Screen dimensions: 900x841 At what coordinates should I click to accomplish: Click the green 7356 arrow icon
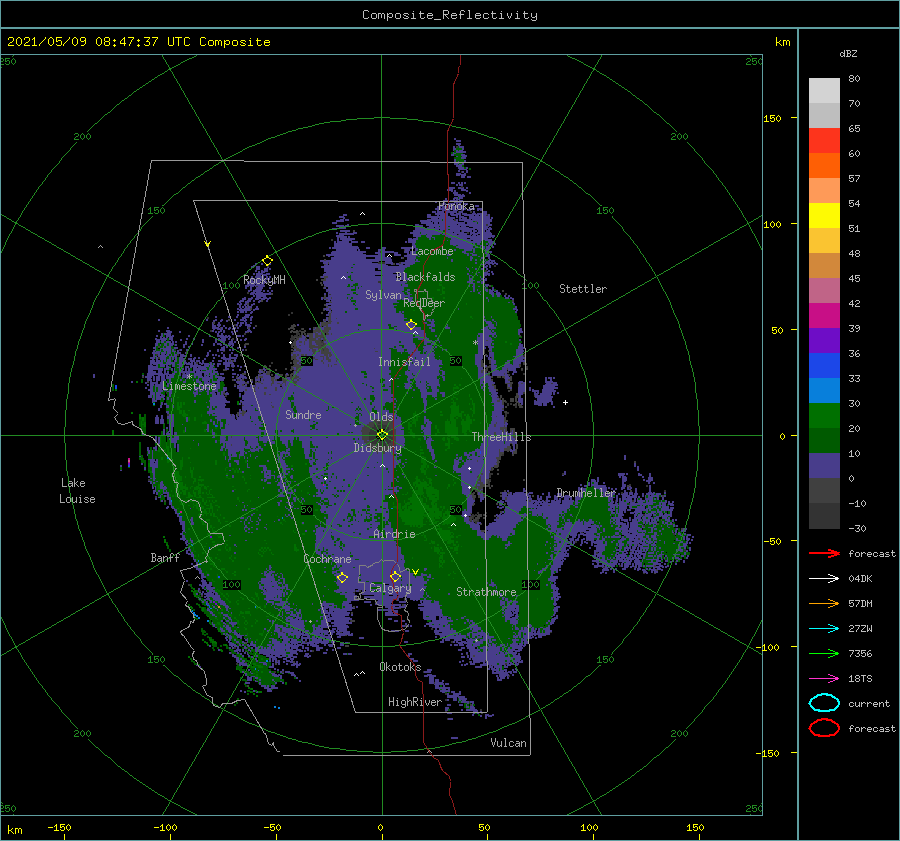coord(824,653)
